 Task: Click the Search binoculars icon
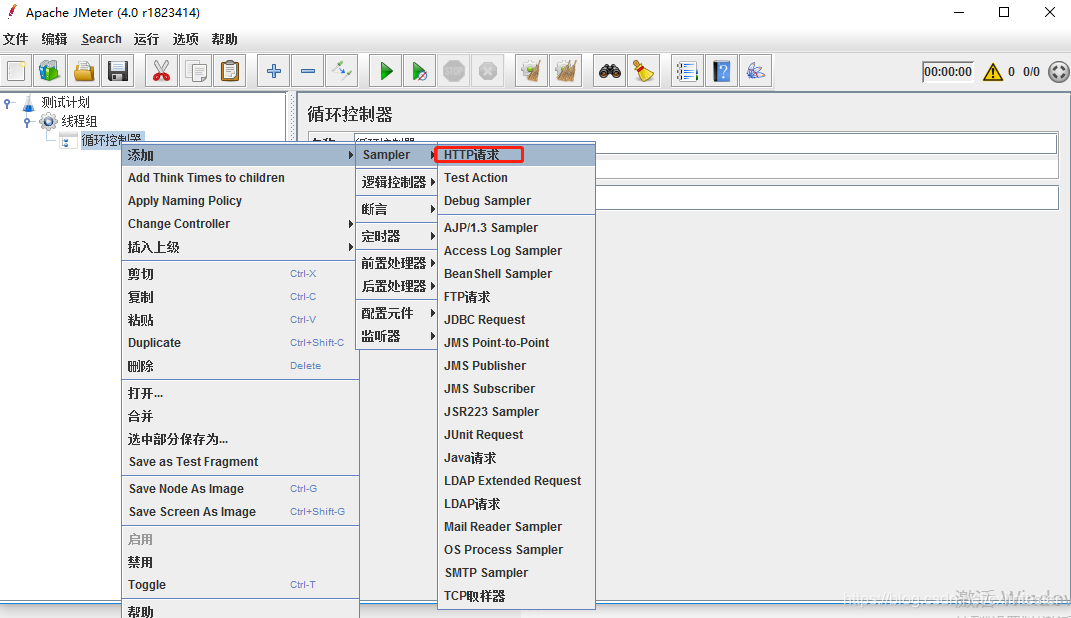(x=609, y=71)
